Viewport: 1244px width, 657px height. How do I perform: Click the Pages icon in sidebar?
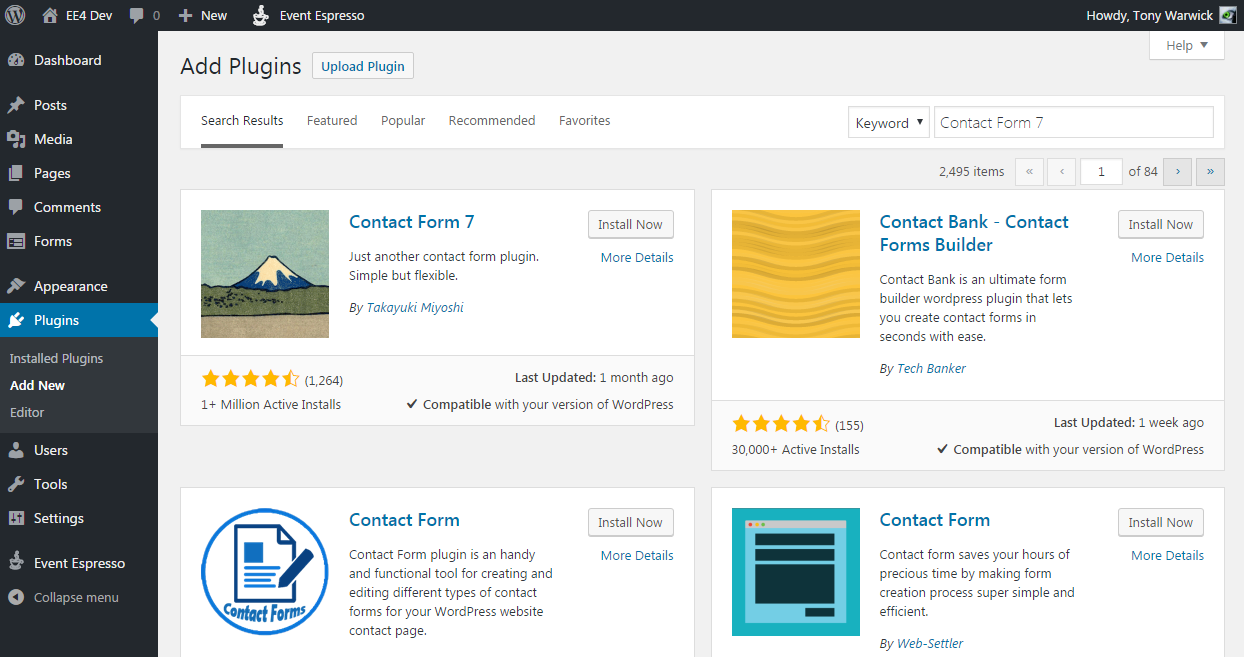point(16,173)
